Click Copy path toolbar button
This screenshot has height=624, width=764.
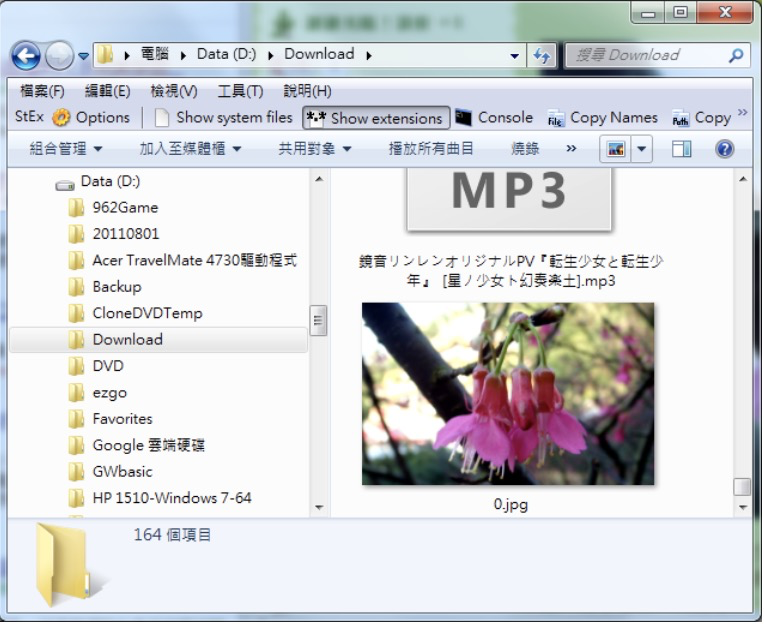[x=702, y=118]
